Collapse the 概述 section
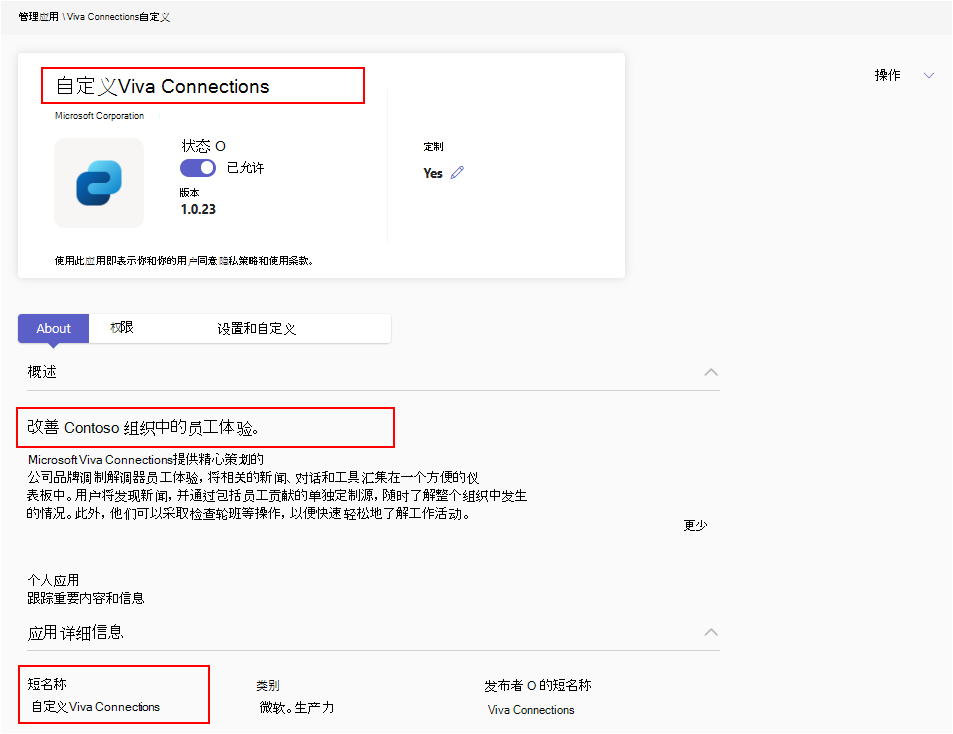 (x=710, y=371)
